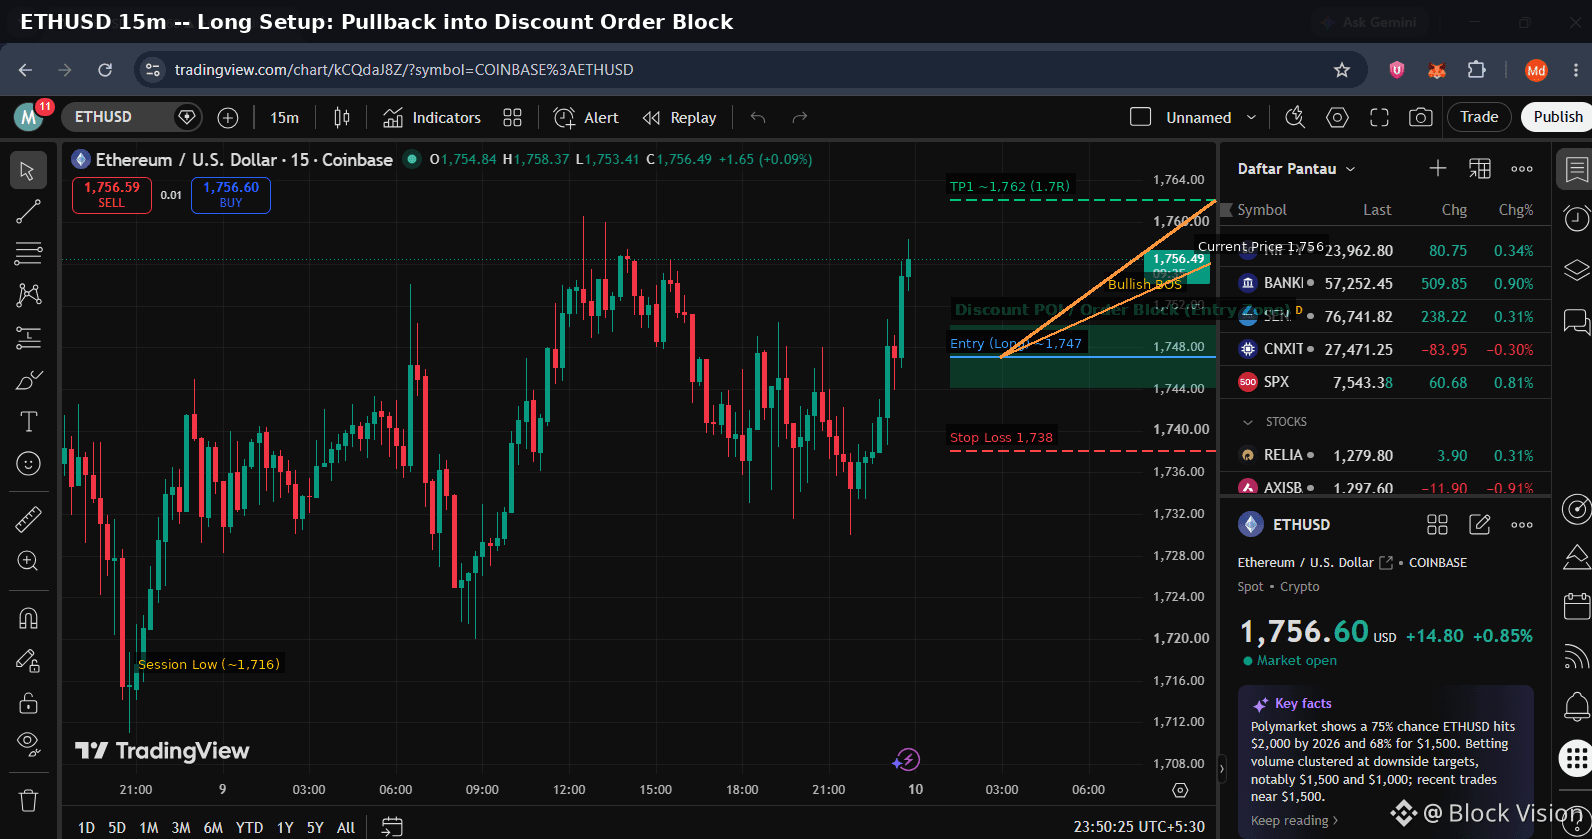The image size is (1592, 839).
Task: Click the Trade button
Action: click(x=1479, y=117)
